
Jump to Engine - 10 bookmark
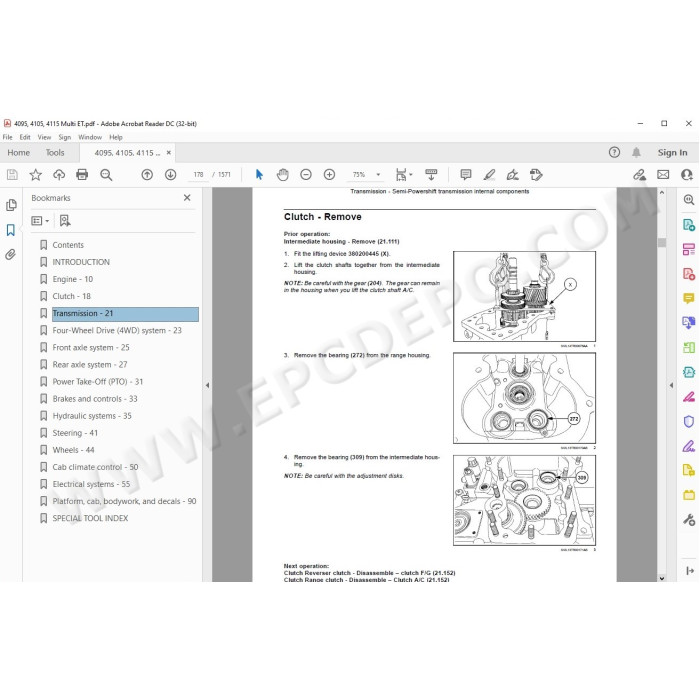pos(72,279)
